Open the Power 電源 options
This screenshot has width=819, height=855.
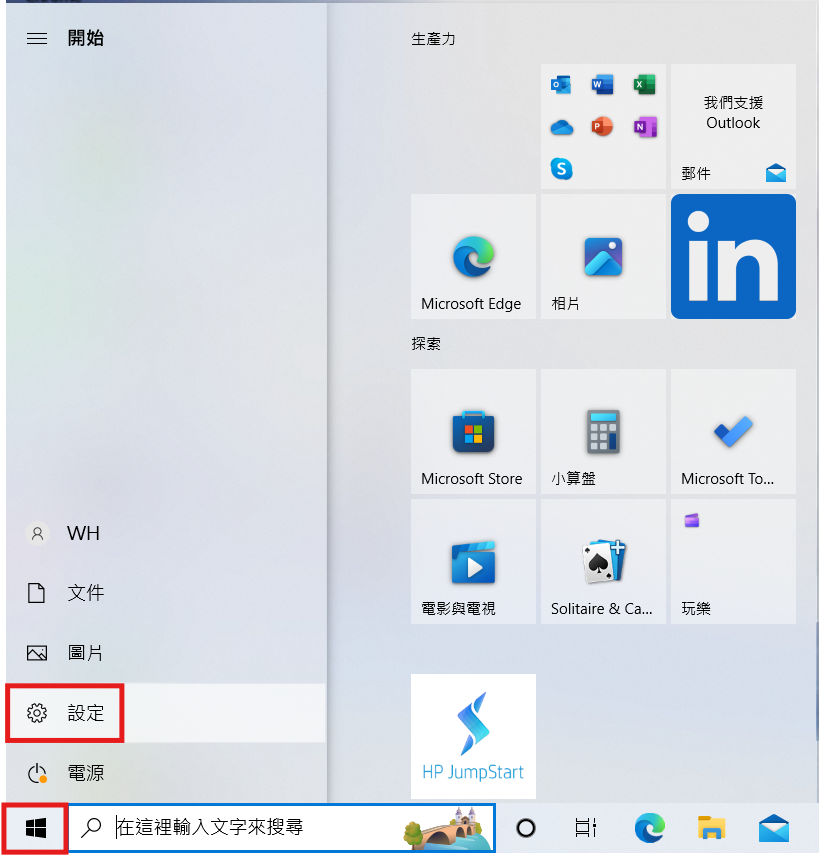click(166, 773)
